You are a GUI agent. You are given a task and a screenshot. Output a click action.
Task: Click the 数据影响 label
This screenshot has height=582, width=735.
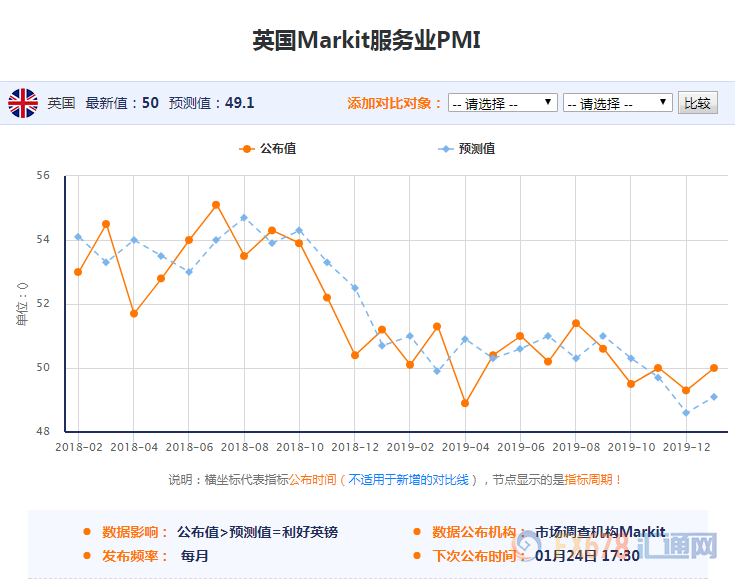135,532
